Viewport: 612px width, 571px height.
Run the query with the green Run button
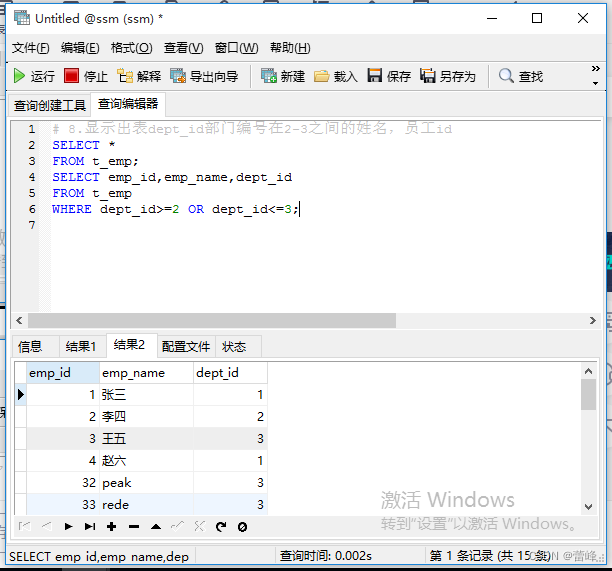point(34,76)
